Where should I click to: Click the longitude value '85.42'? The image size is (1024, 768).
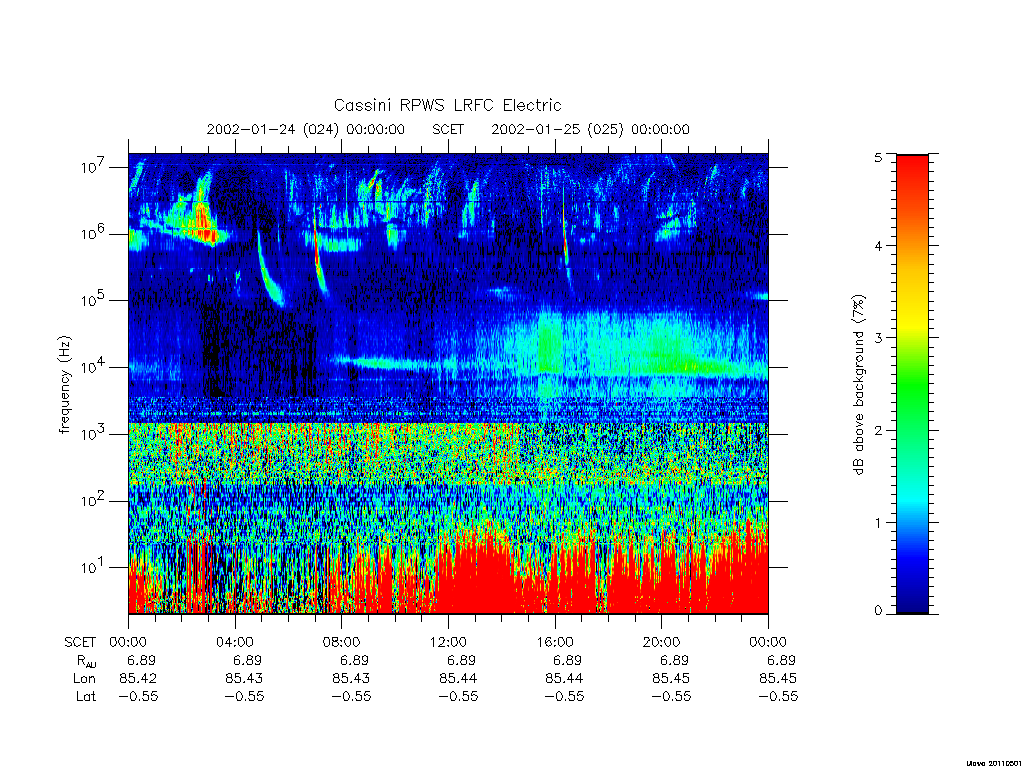click(138, 679)
